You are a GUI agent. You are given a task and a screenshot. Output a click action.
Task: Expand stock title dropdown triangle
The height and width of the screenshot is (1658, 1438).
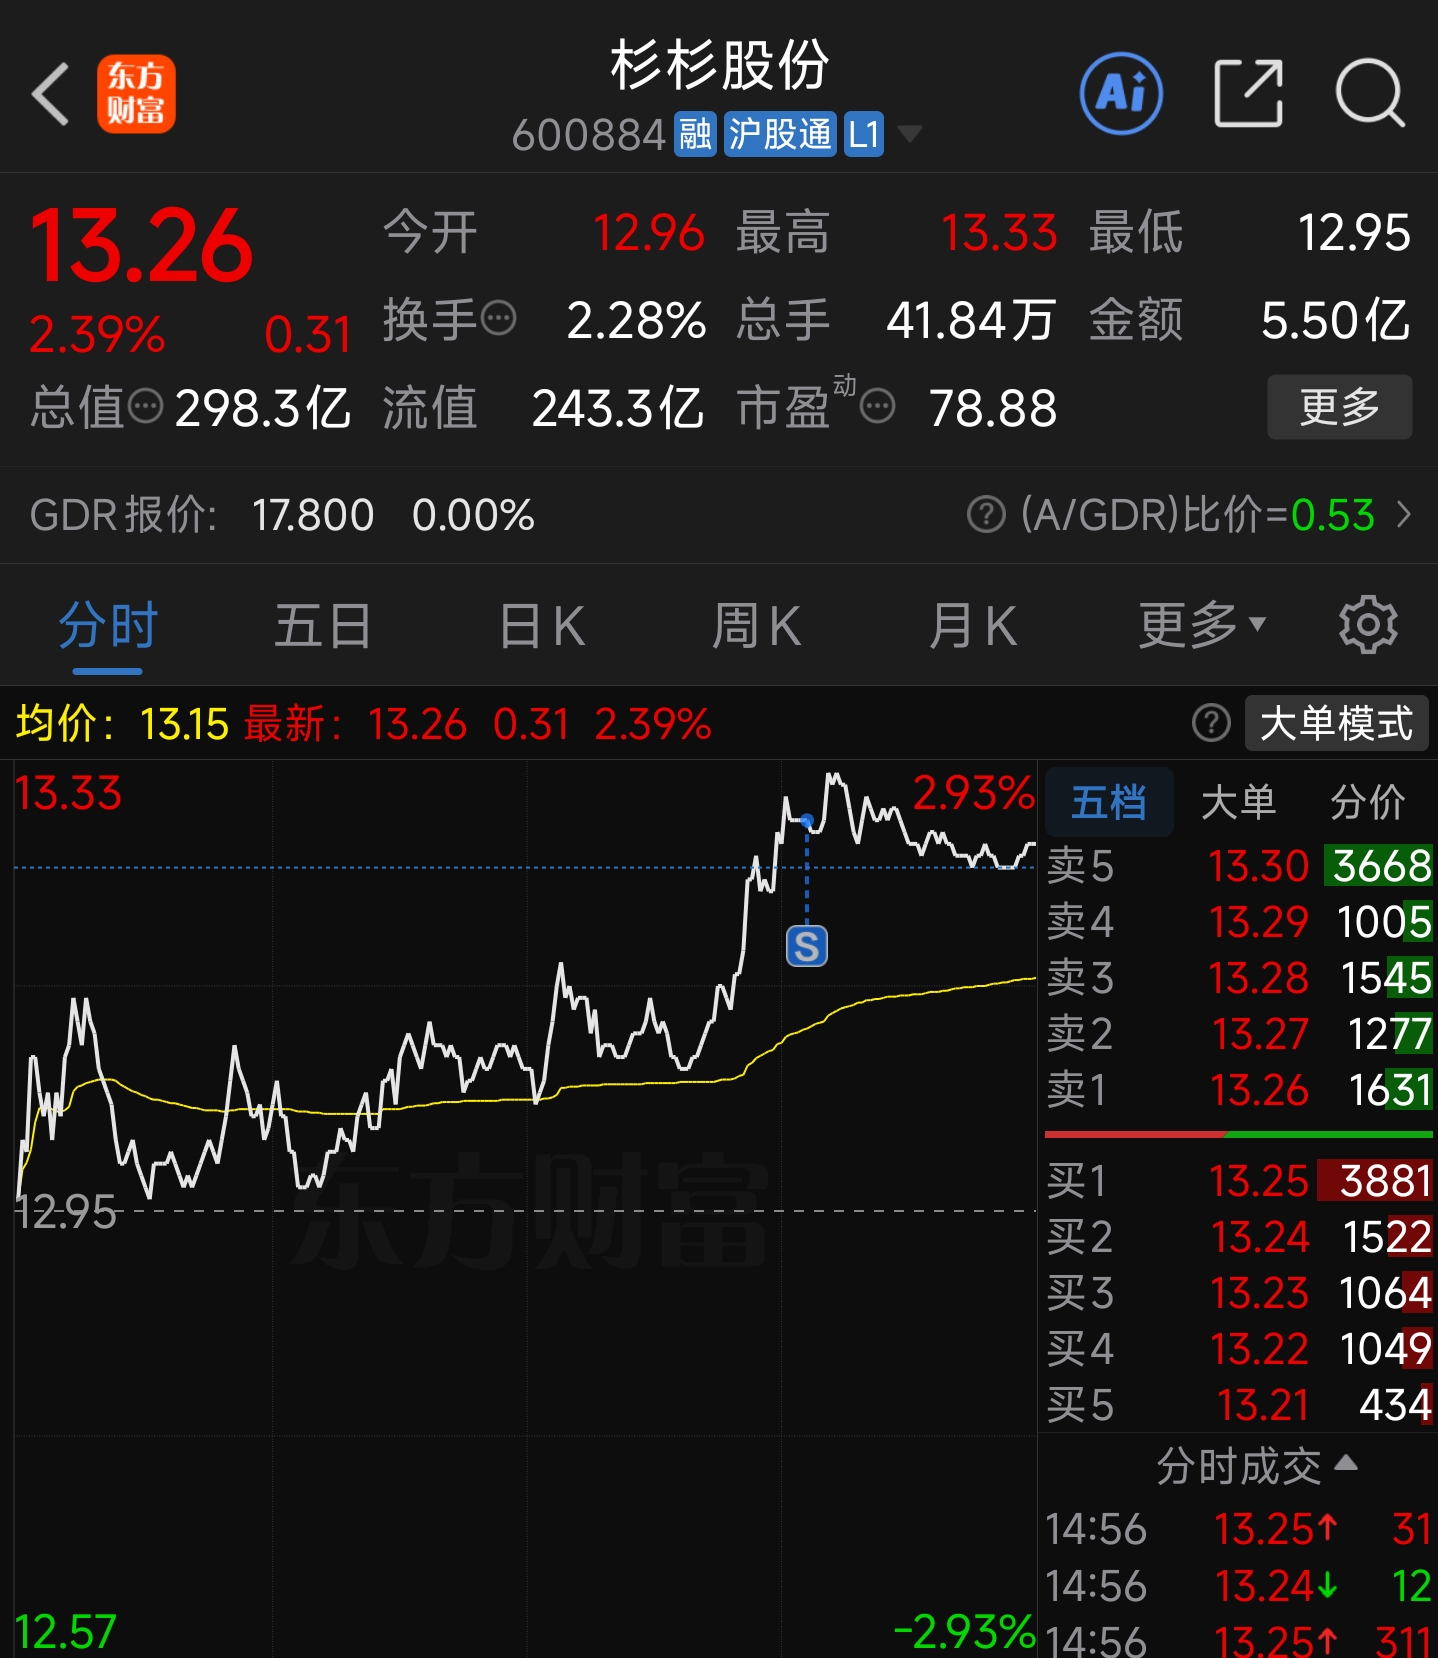click(909, 134)
